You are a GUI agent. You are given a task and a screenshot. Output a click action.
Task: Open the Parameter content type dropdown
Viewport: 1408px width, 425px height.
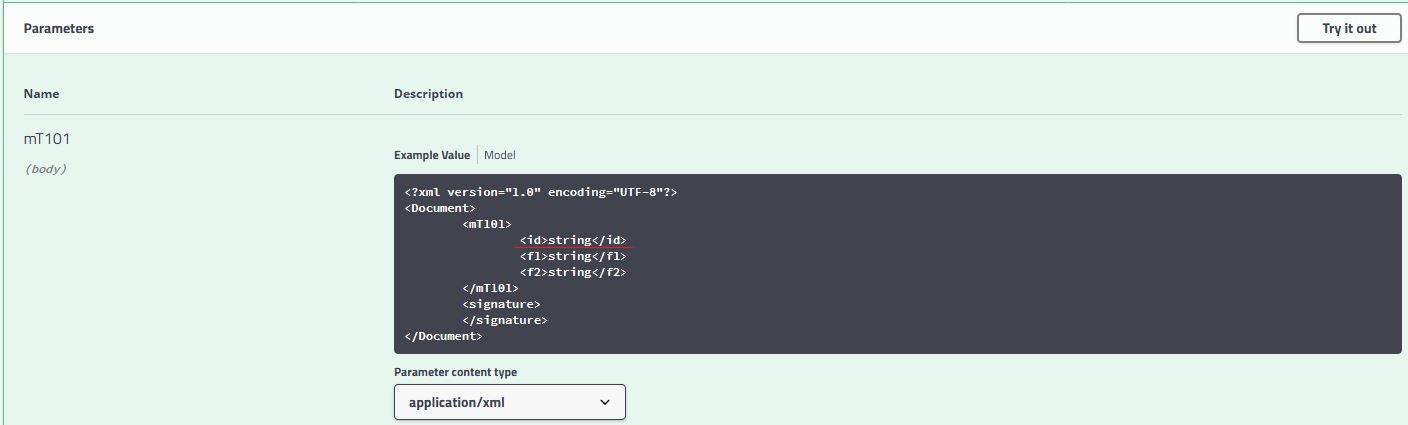click(510, 402)
